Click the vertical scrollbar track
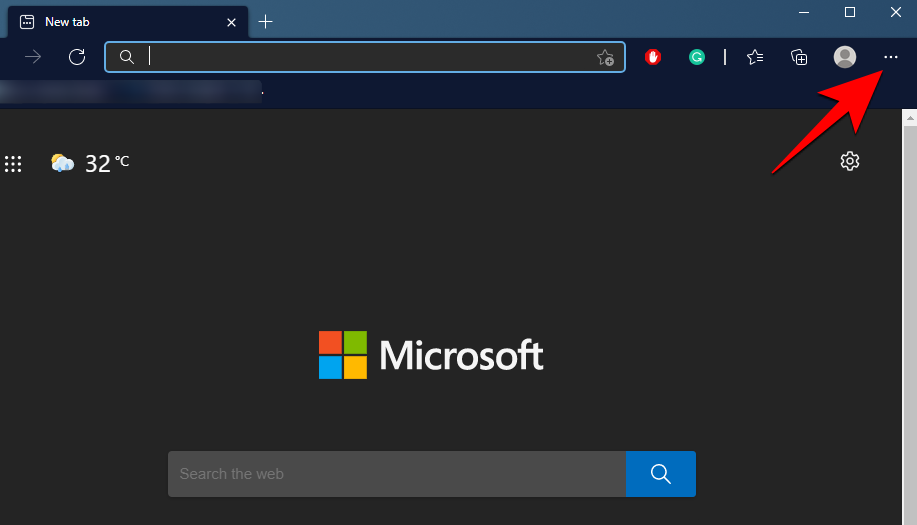 pyautogui.click(x=910, y=325)
